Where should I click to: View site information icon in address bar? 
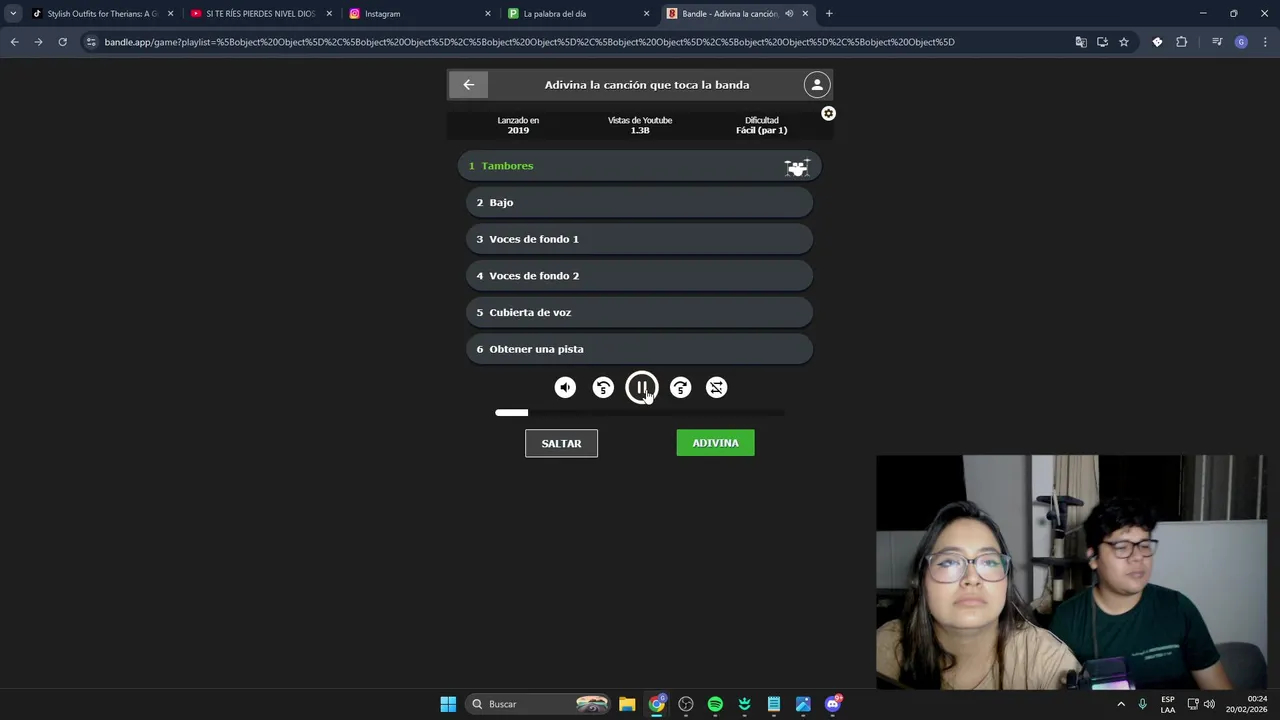point(91,42)
